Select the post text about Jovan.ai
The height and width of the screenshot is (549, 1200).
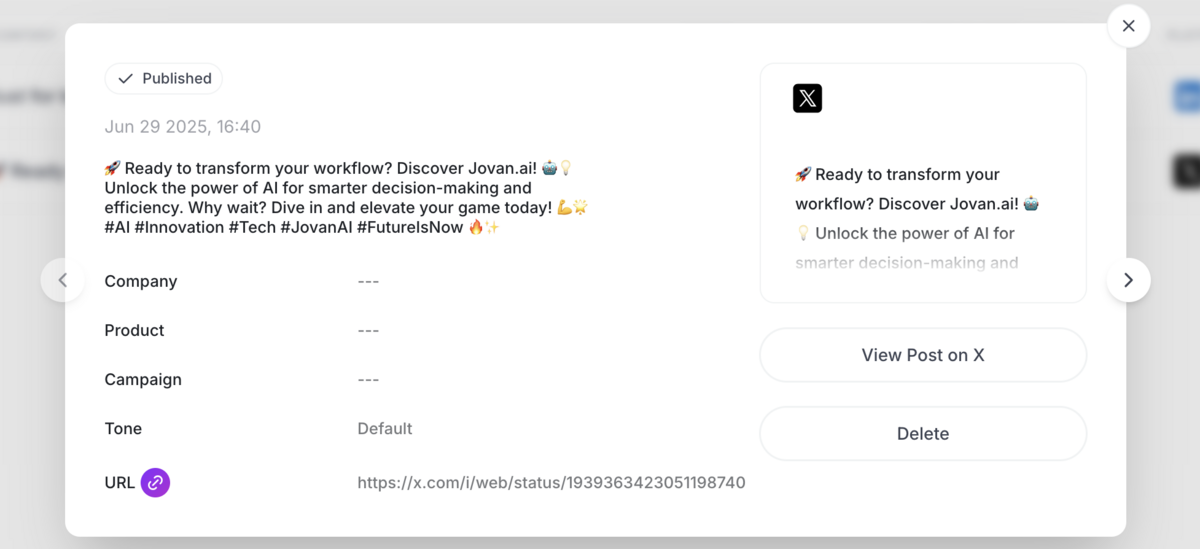(346, 198)
